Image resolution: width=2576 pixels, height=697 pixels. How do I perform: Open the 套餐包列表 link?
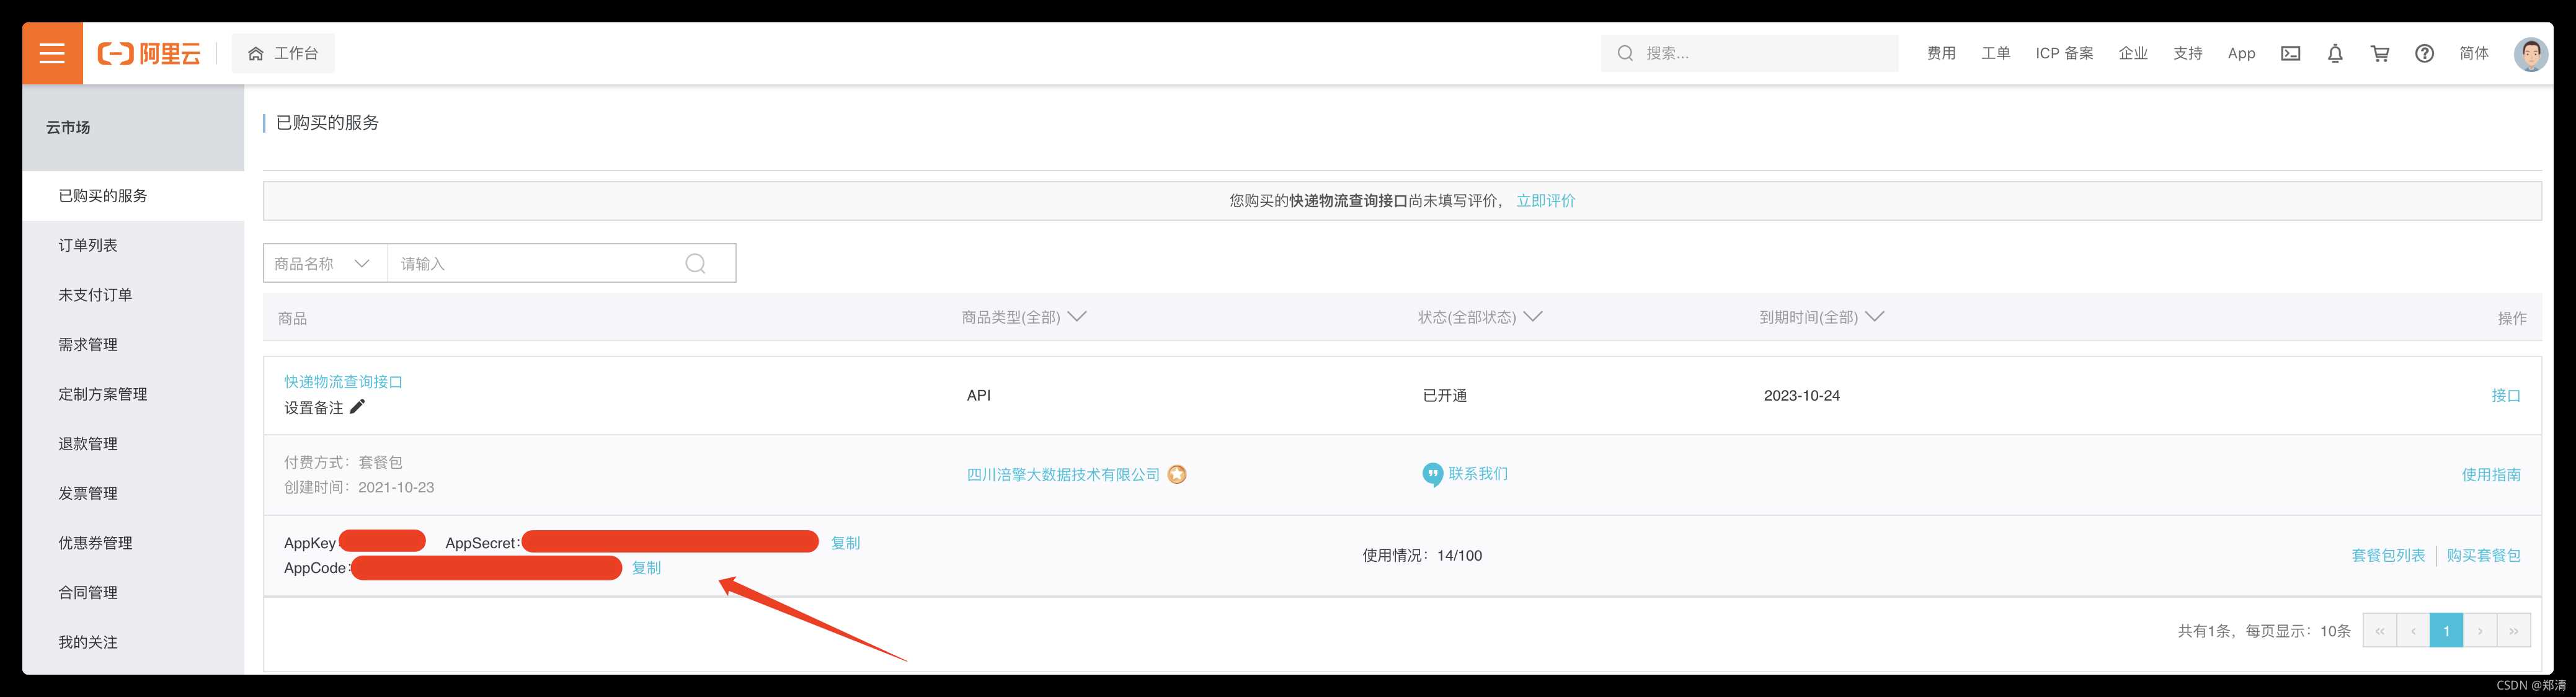(2388, 556)
